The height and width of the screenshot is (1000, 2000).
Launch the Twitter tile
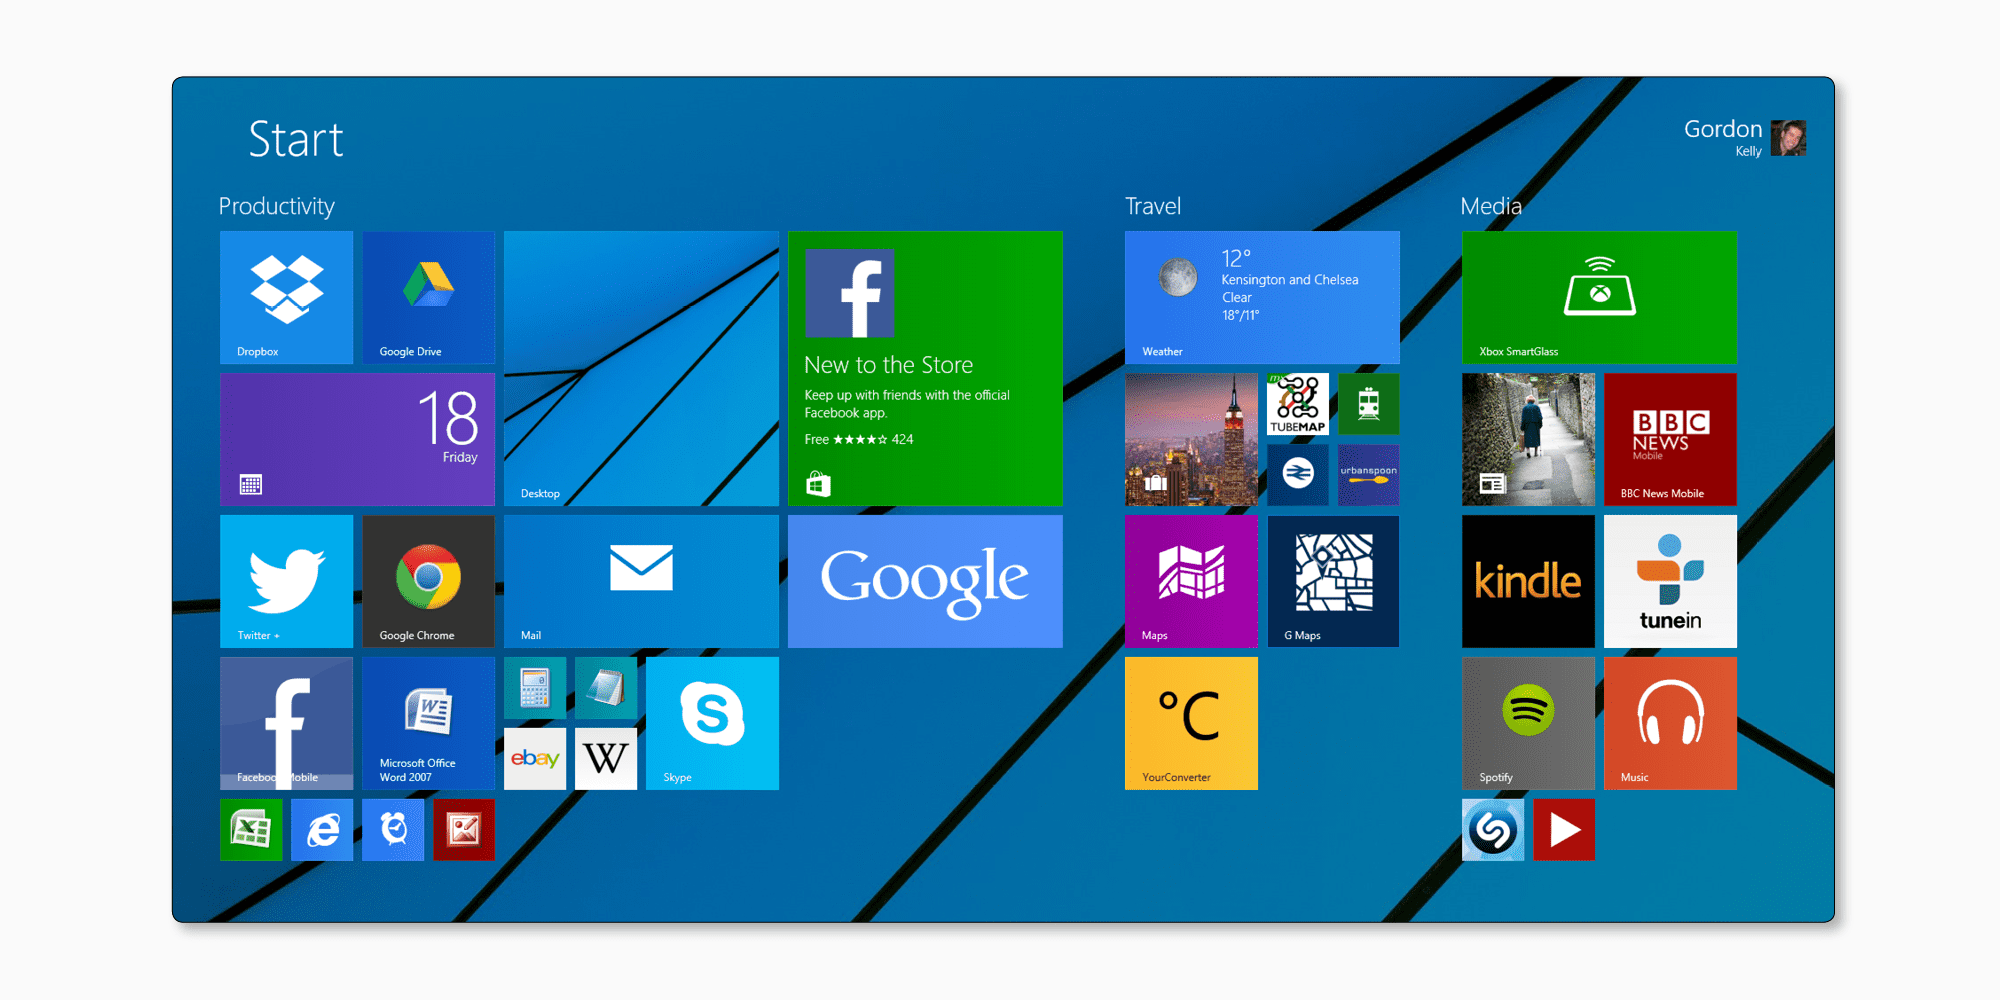[286, 581]
